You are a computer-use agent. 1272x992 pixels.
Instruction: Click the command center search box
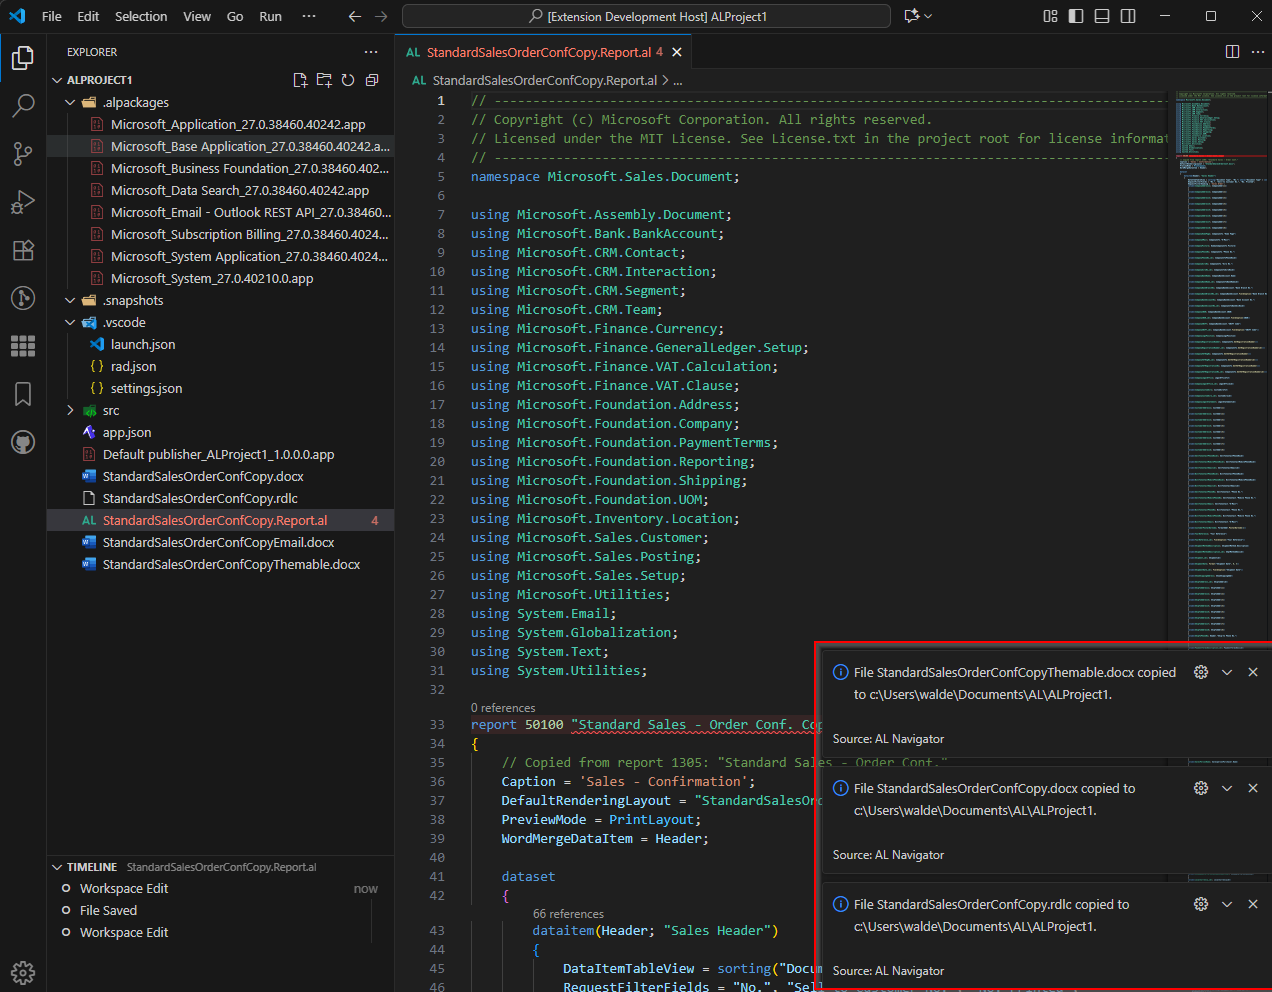tap(646, 16)
